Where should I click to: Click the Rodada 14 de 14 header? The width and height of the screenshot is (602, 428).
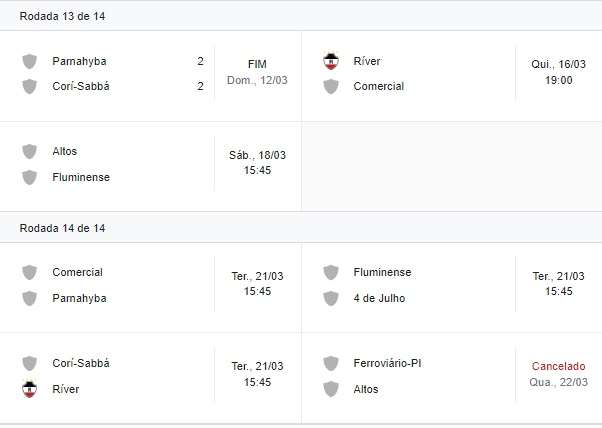[x=62, y=228]
